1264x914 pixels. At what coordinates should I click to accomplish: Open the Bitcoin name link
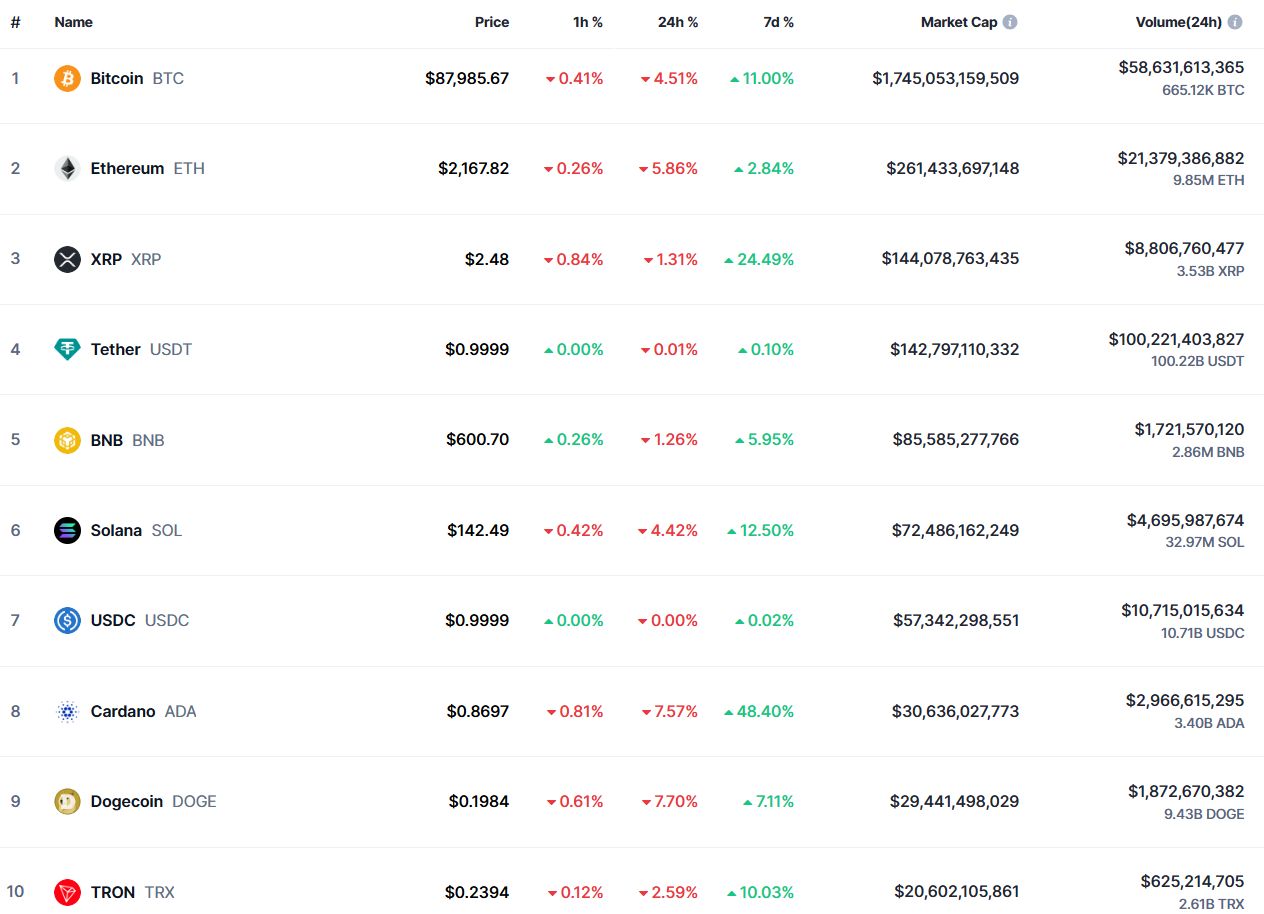(117, 78)
